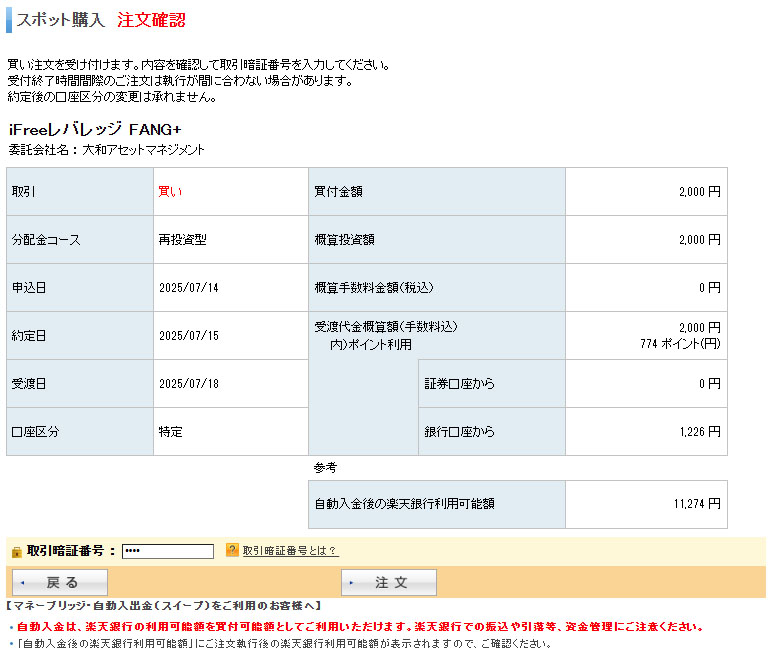Click the blue bar icon beside スポット購入
Image resolution: width=771 pixels, height=661 pixels.
9,20
